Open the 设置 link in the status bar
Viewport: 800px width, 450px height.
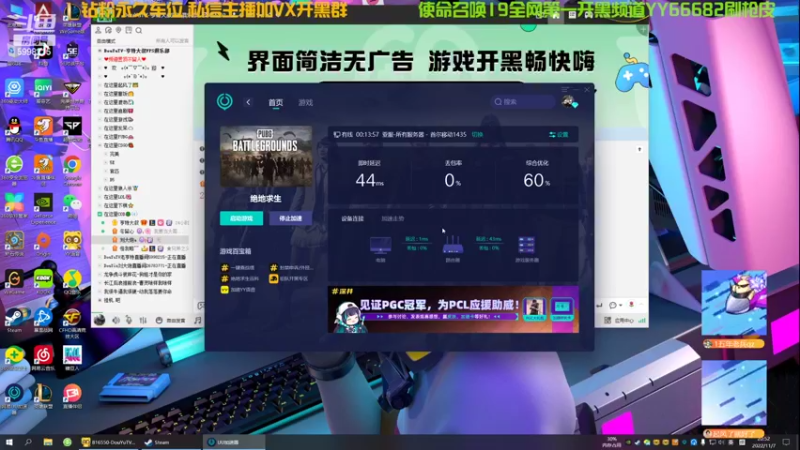[x=559, y=135]
